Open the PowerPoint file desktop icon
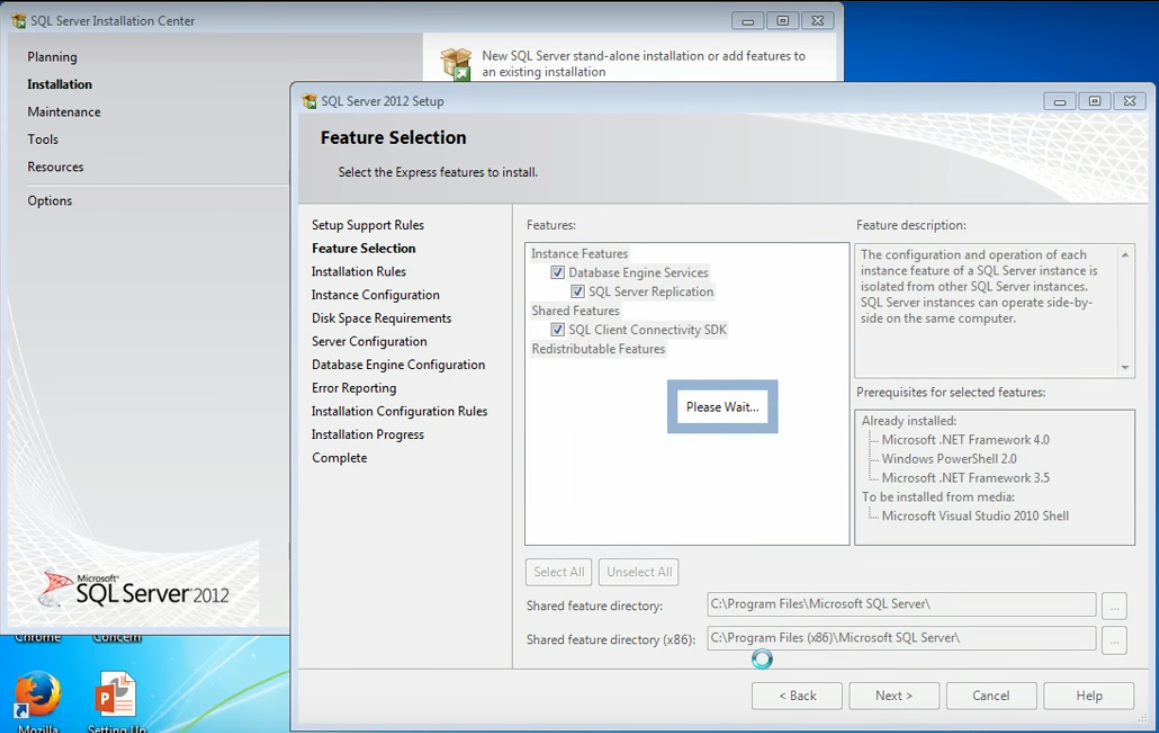 pyautogui.click(x=115, y=694)
